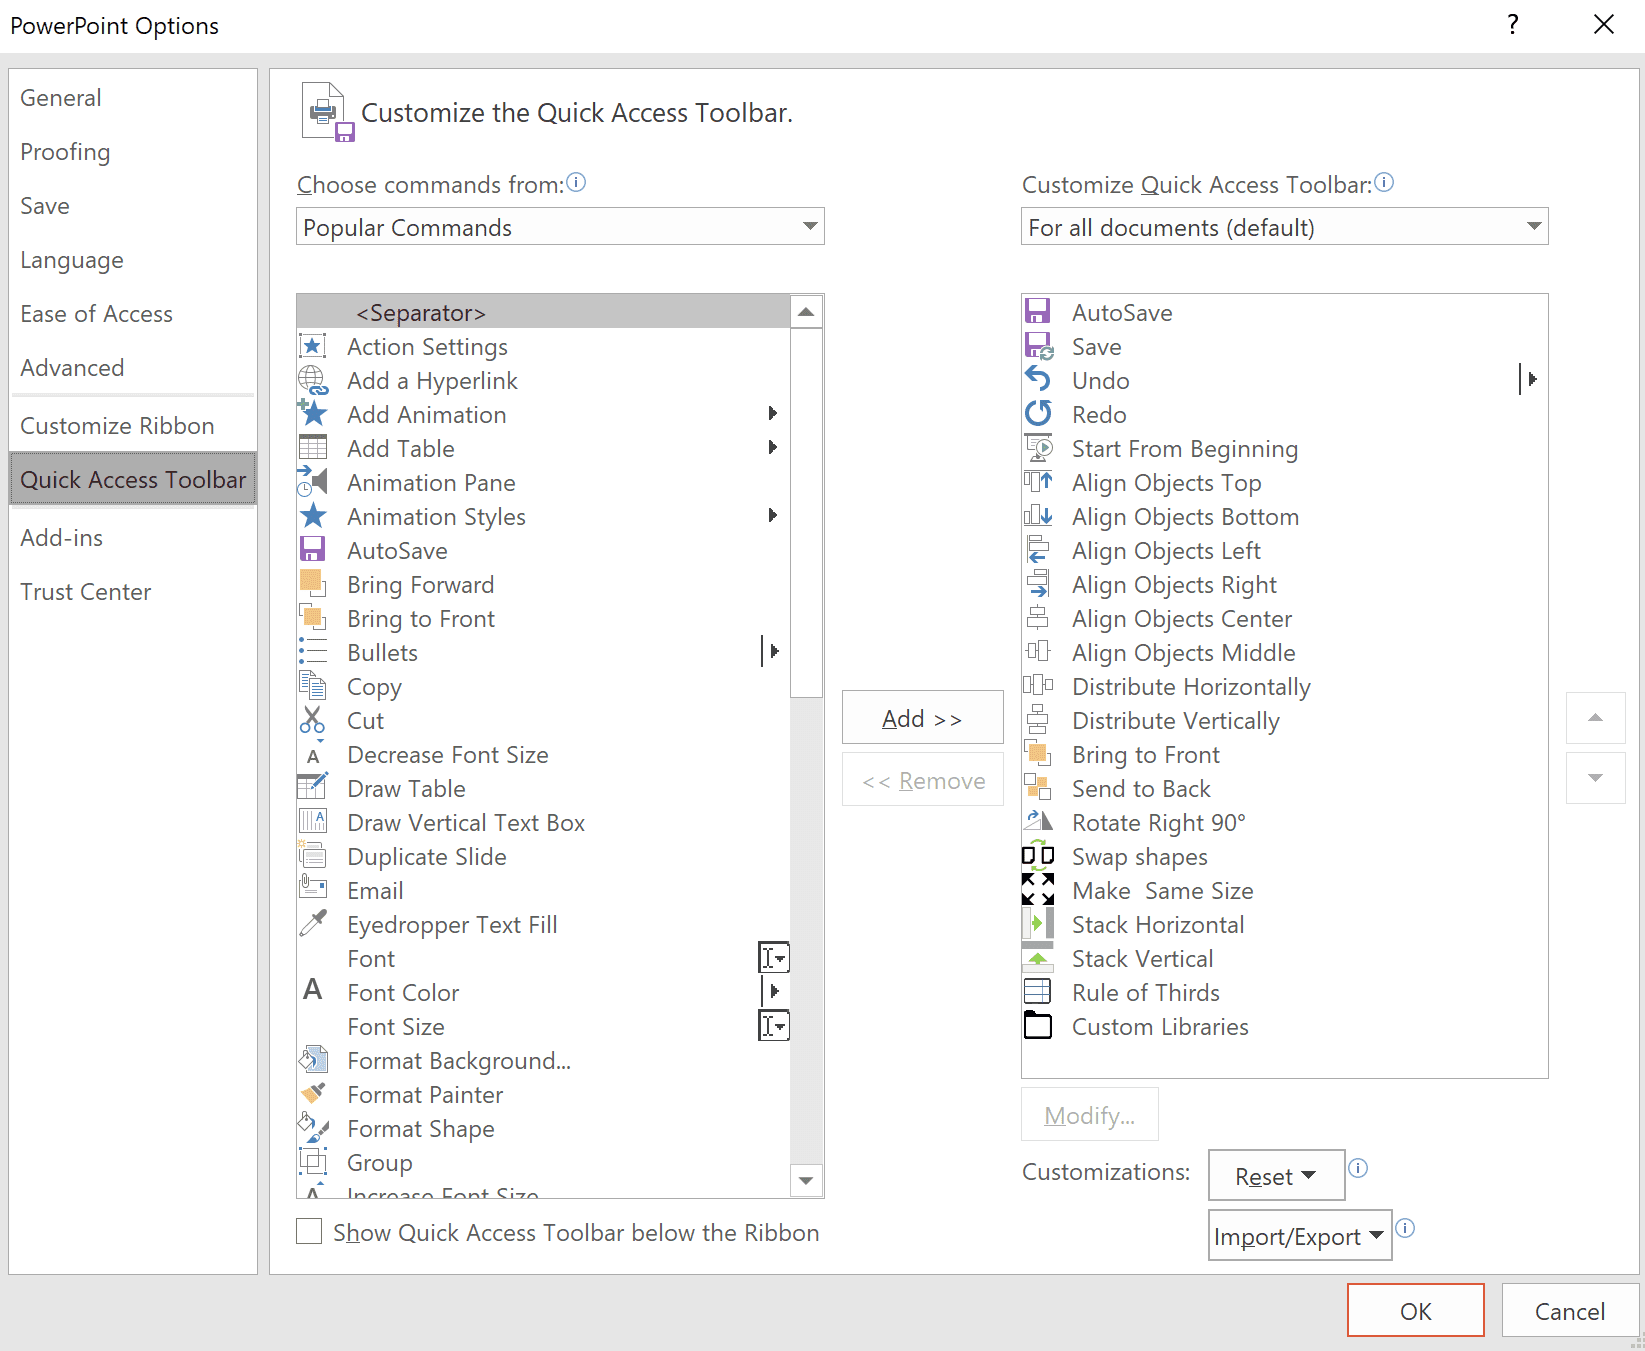Click the Cancel button
The height and width of the screenshot is (1351, 1645).
pyautogui.click(x=1570, y=1311)
